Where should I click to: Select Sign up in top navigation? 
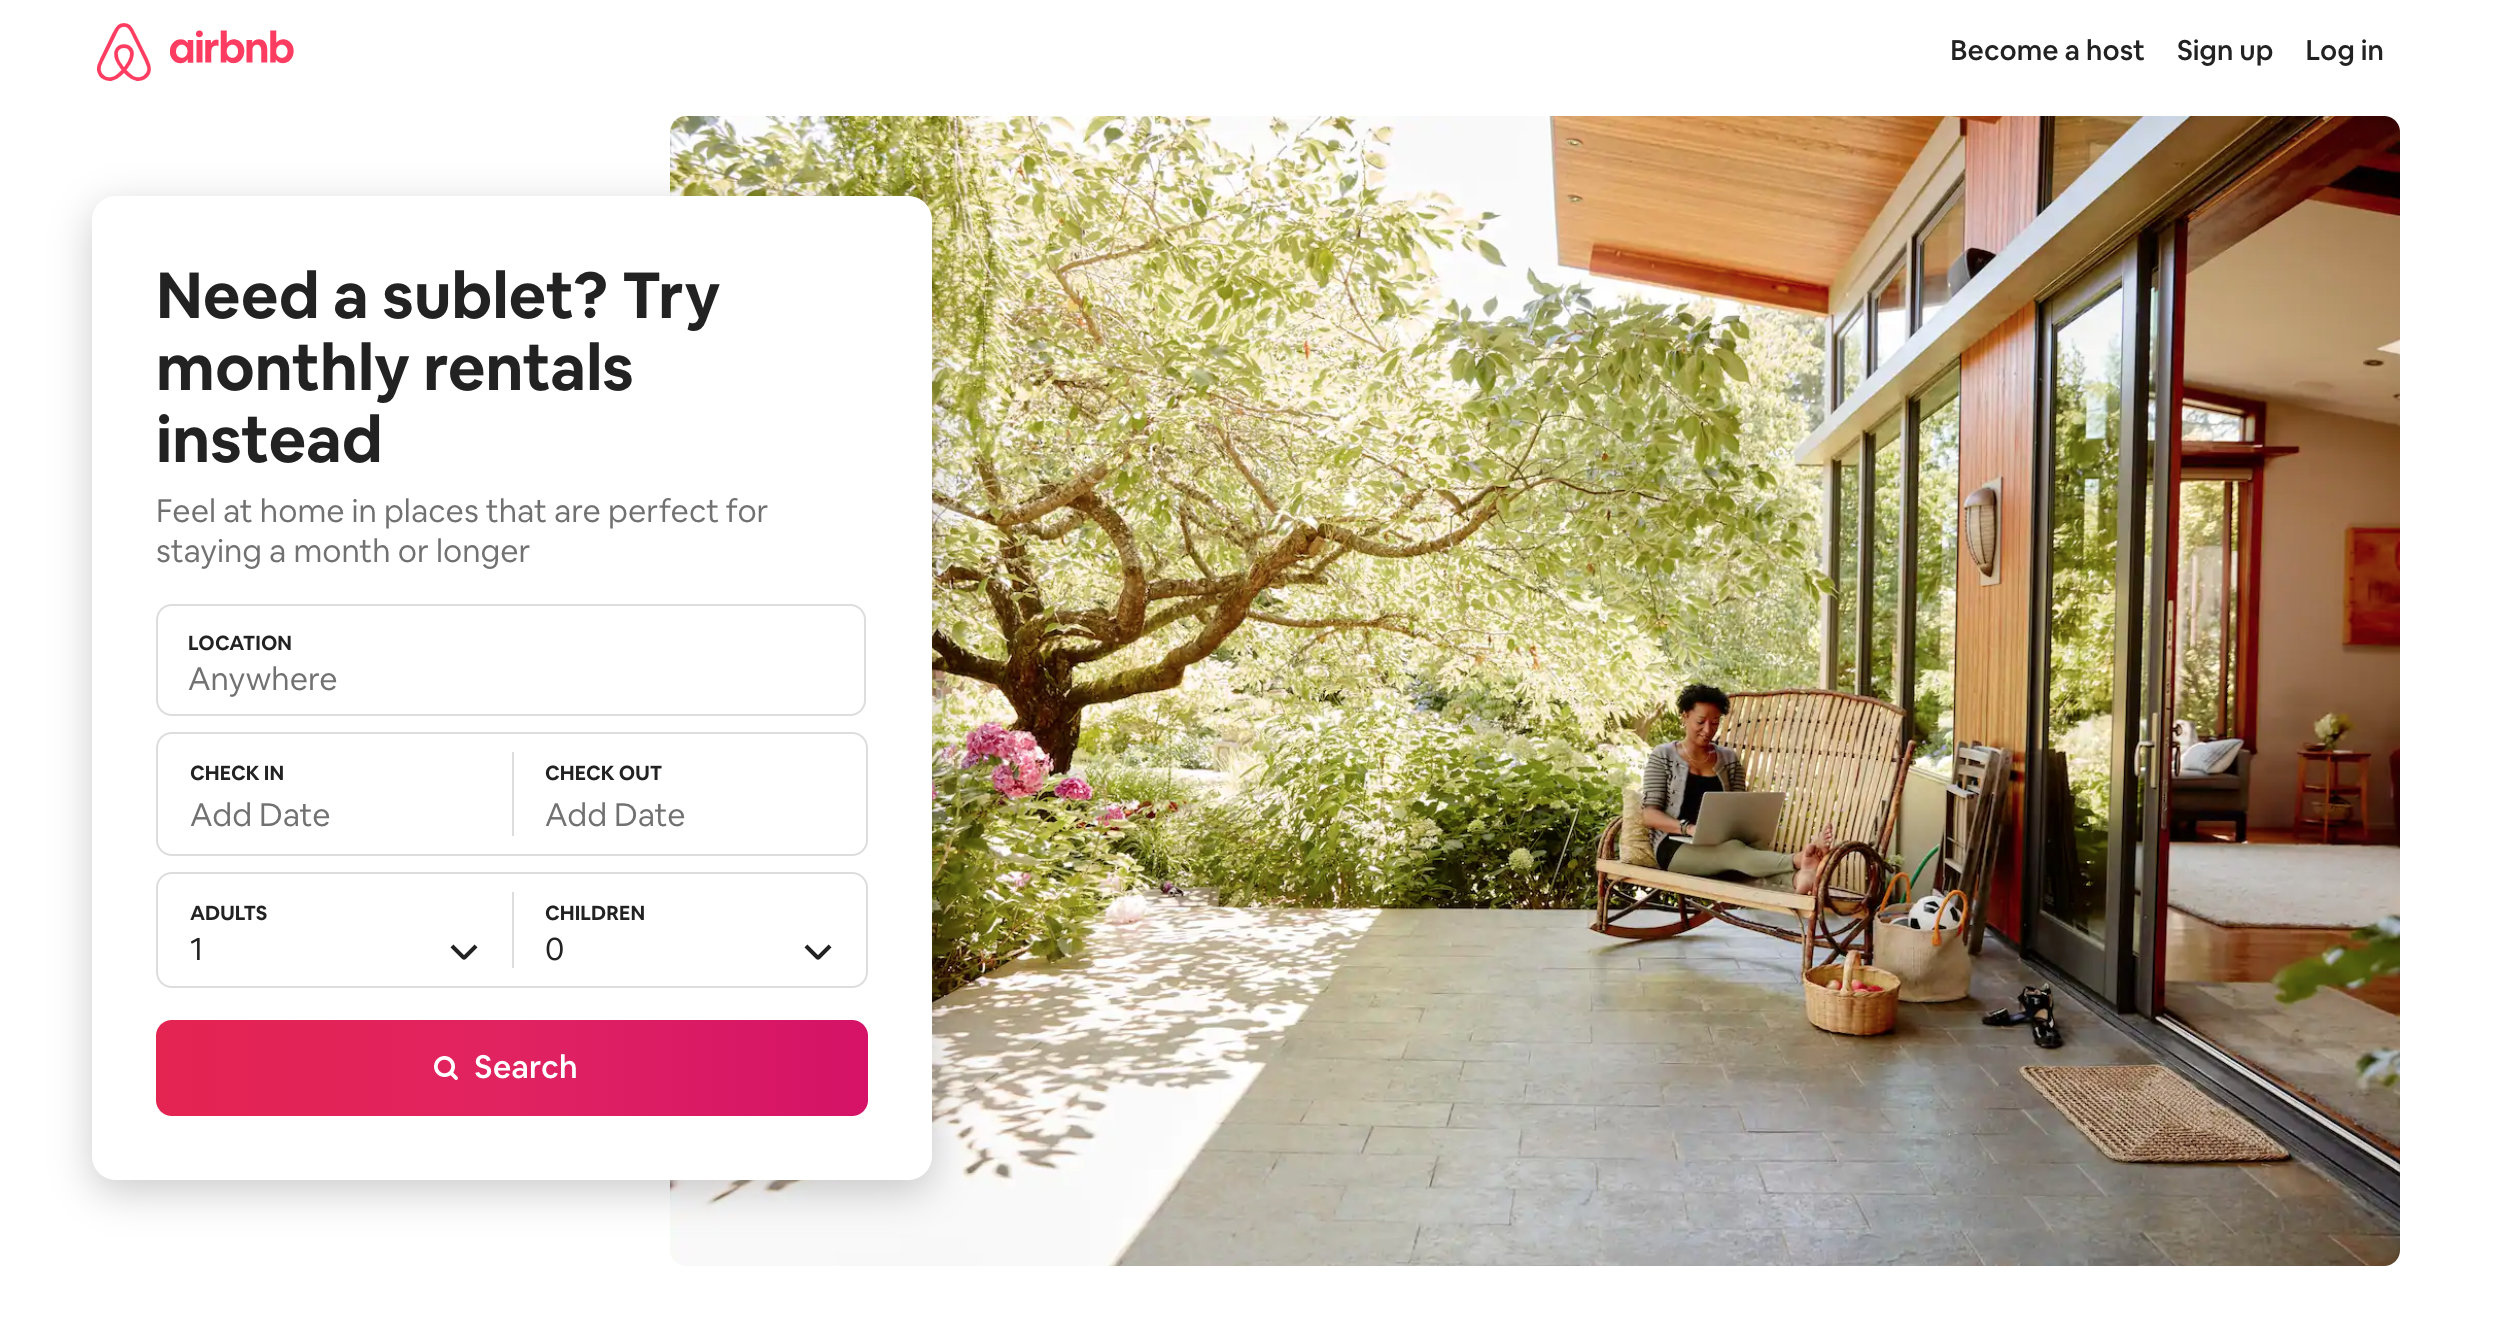point(2224,51)
